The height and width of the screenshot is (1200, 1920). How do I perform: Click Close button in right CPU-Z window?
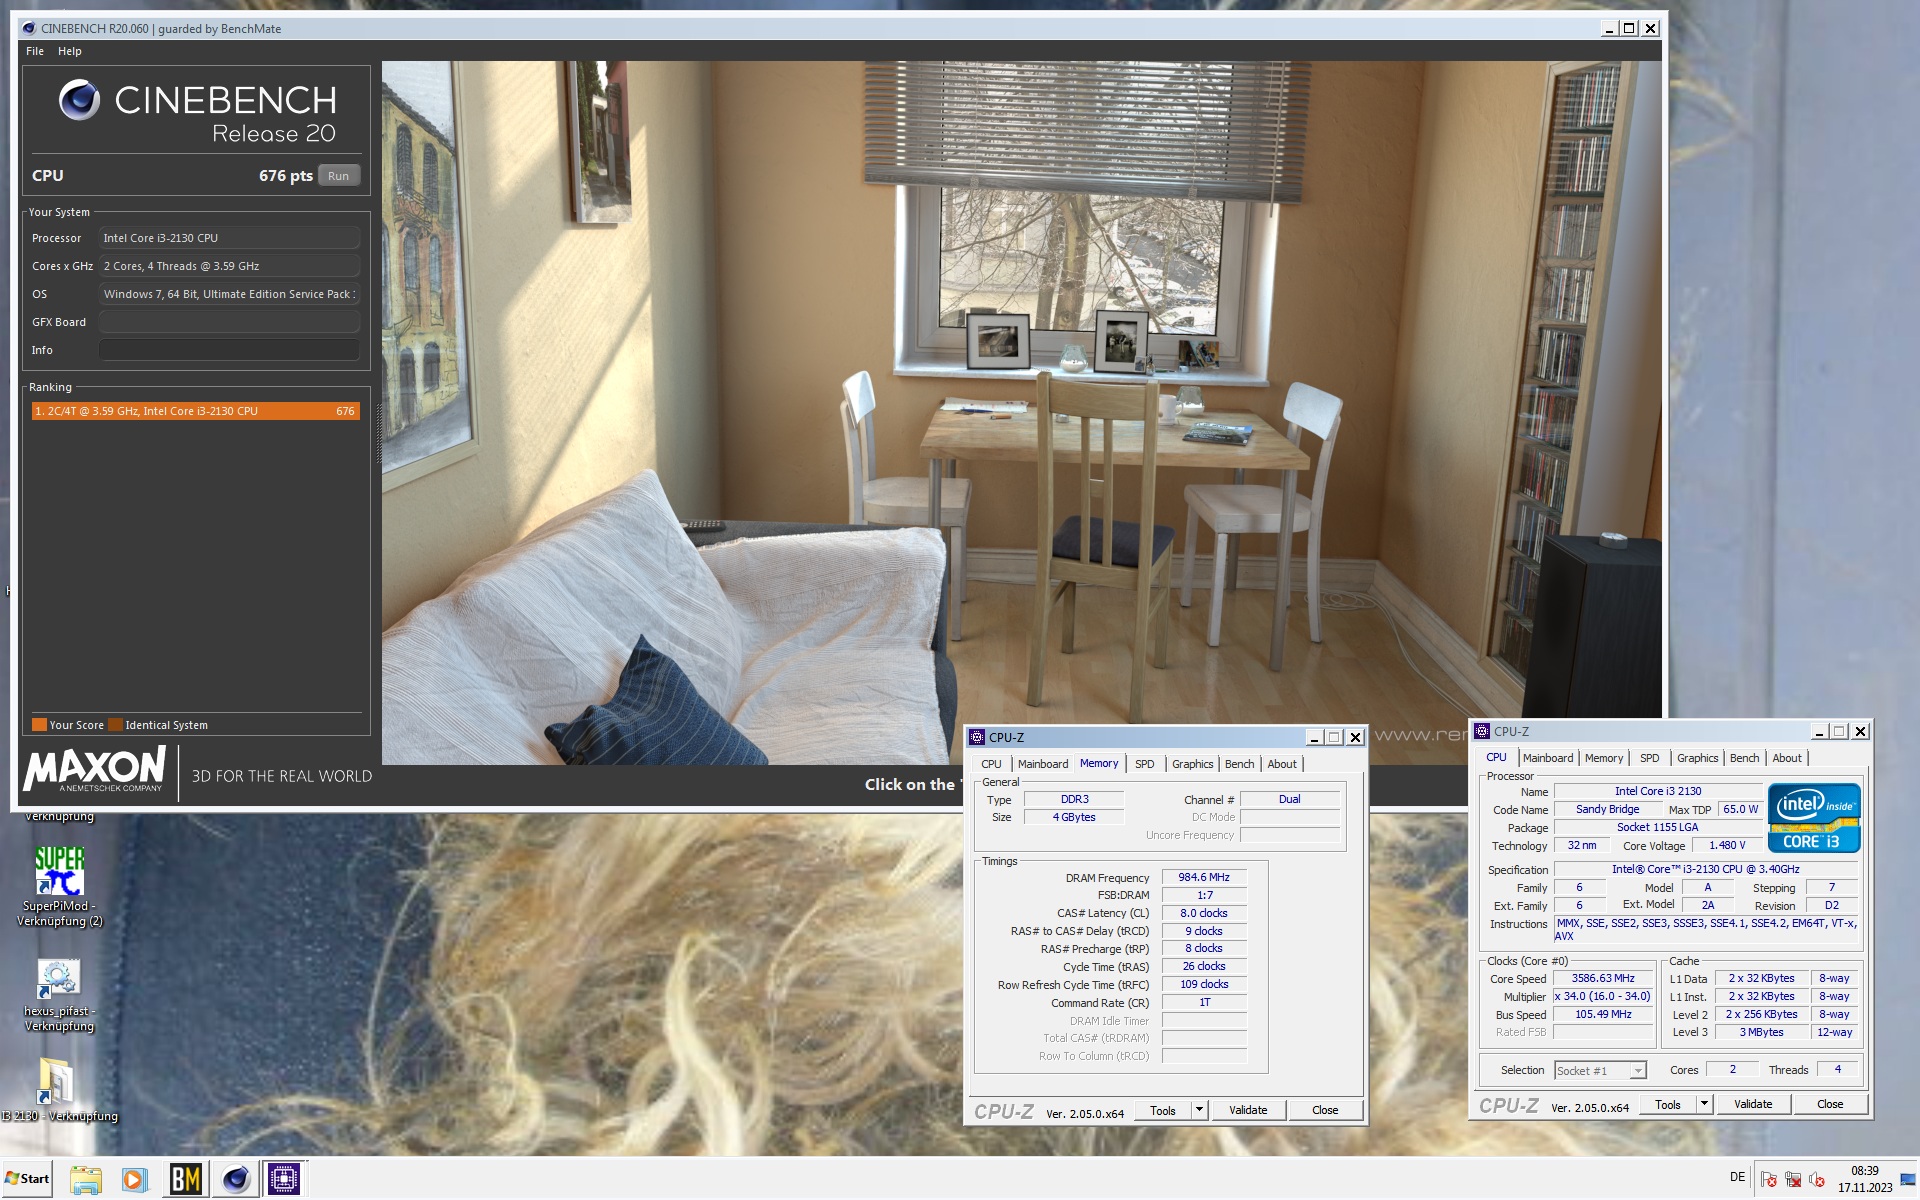click(x=1830, y=1104)
